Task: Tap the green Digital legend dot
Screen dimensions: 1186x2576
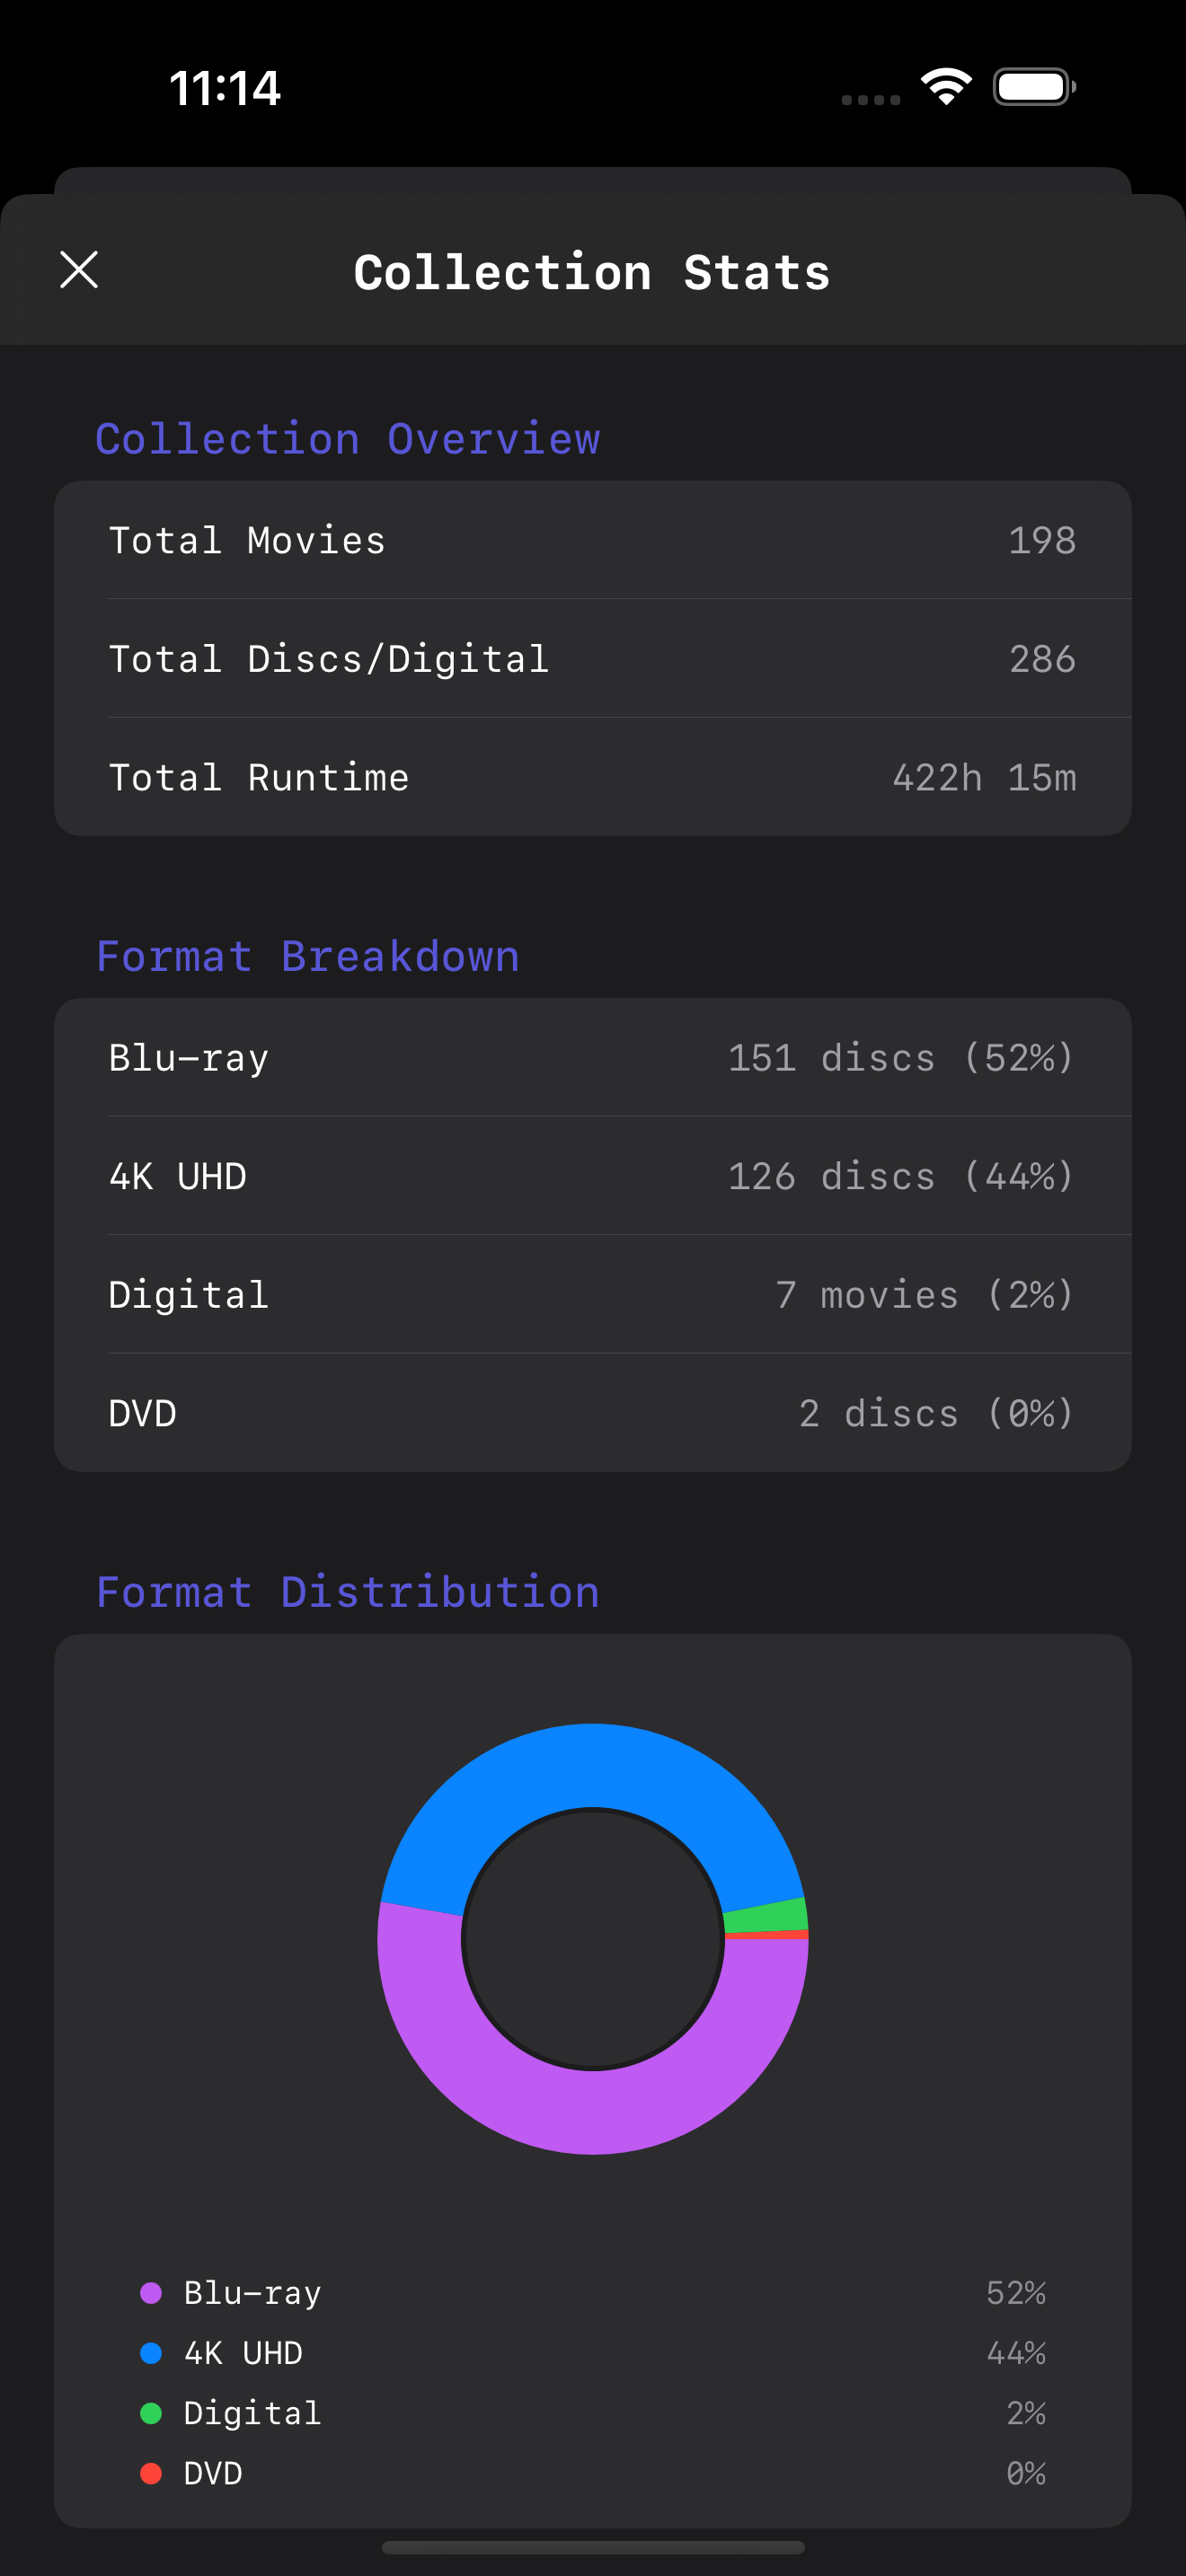Action: (x=151, y=2413)
